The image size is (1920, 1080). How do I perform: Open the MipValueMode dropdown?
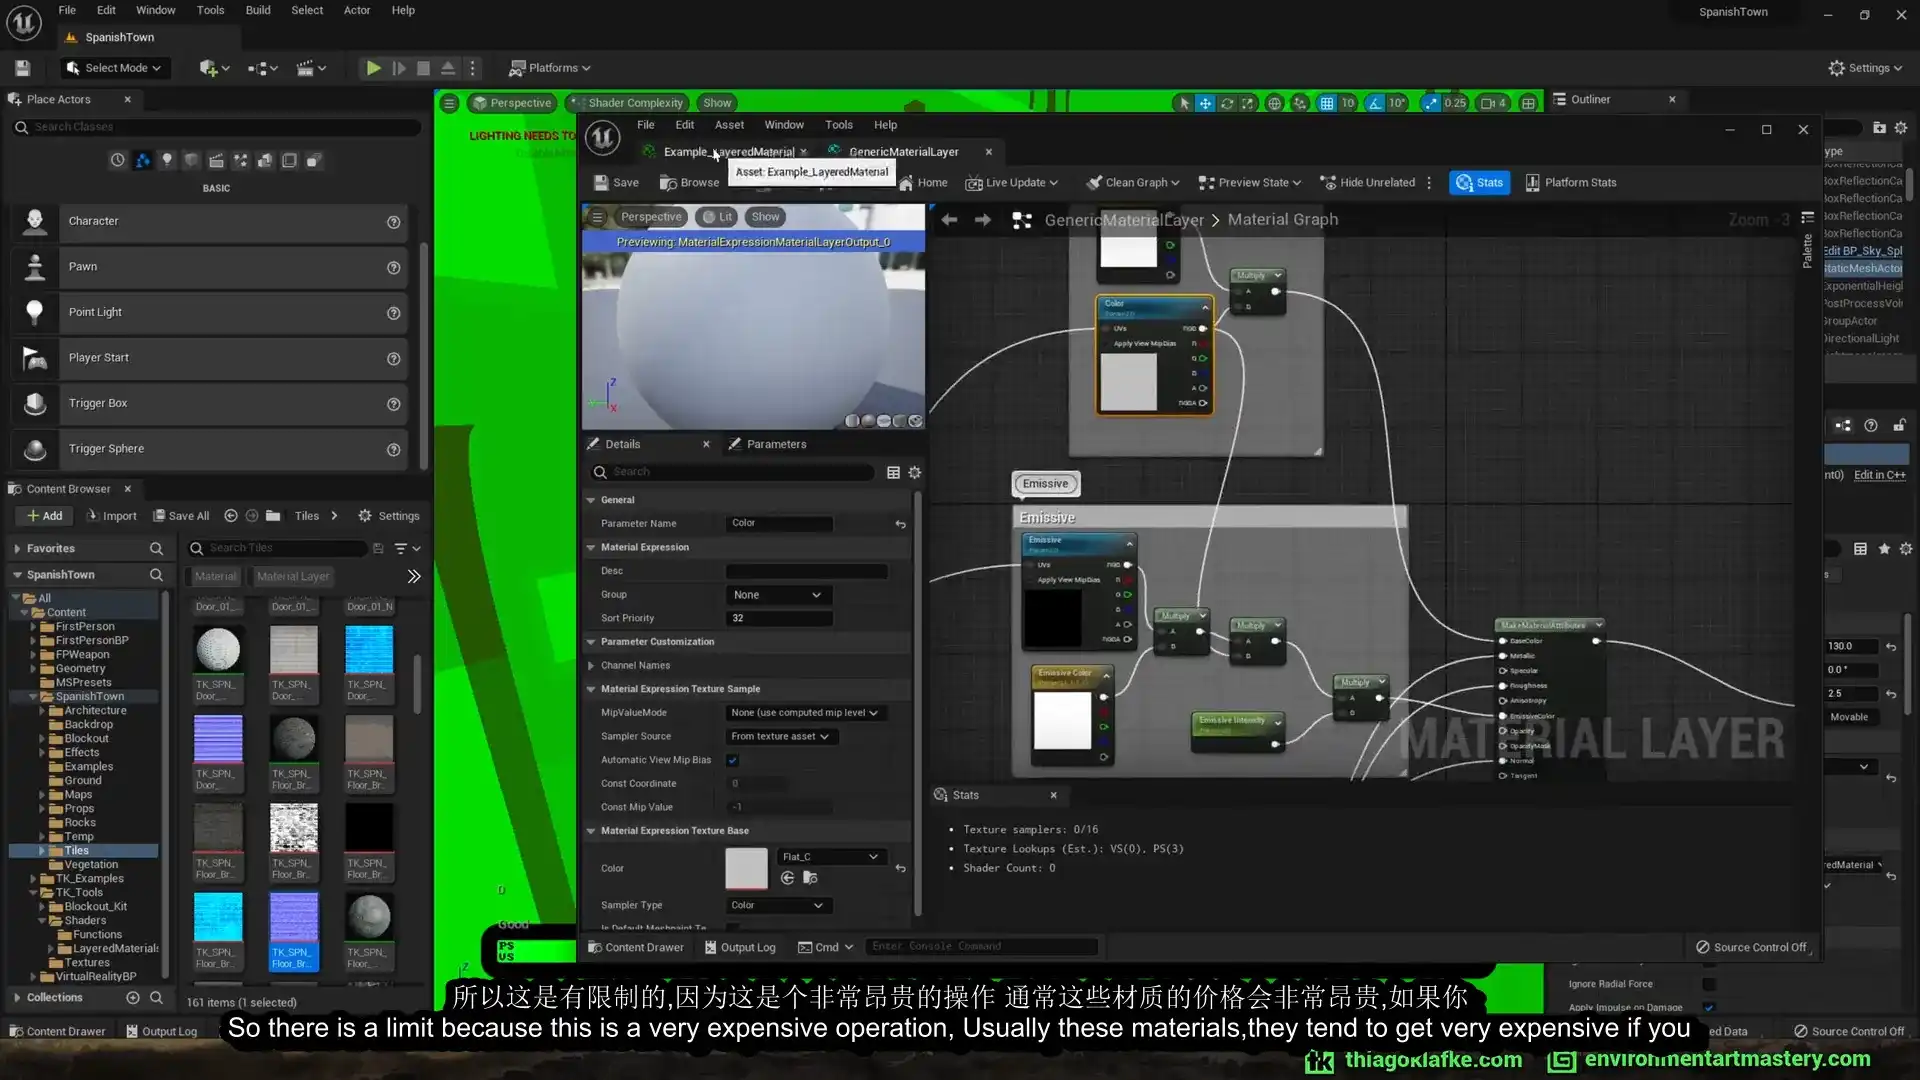805,712
